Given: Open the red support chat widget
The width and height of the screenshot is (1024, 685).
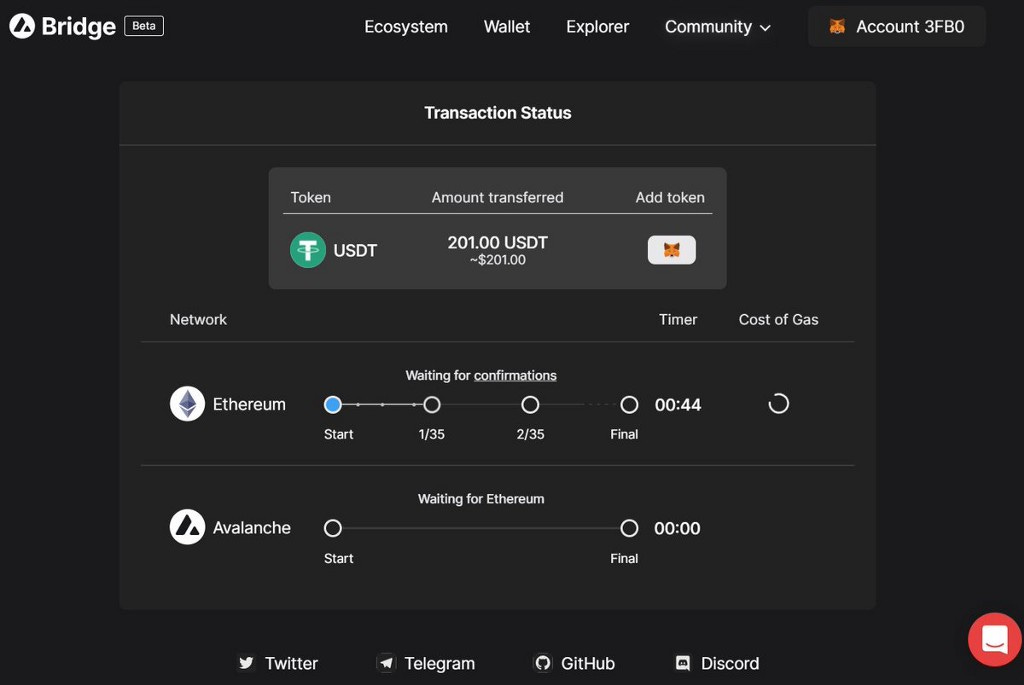Looking at the screenshot, I should pyautogui.click(x=995, y=639).
